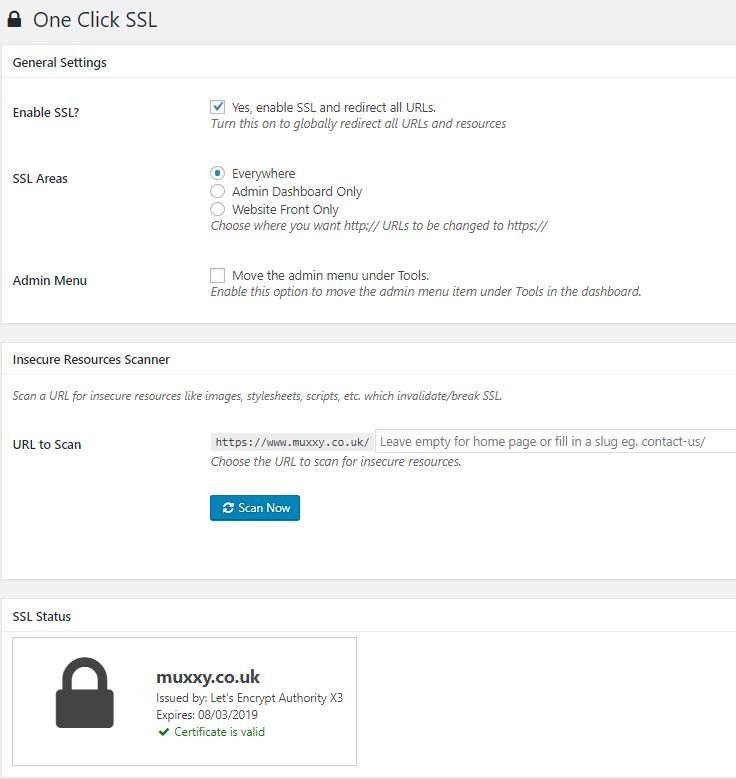The image size is (736, 779).
Task: Click the Yes, enable SSL label text
Action: click(x=334, y=107)
